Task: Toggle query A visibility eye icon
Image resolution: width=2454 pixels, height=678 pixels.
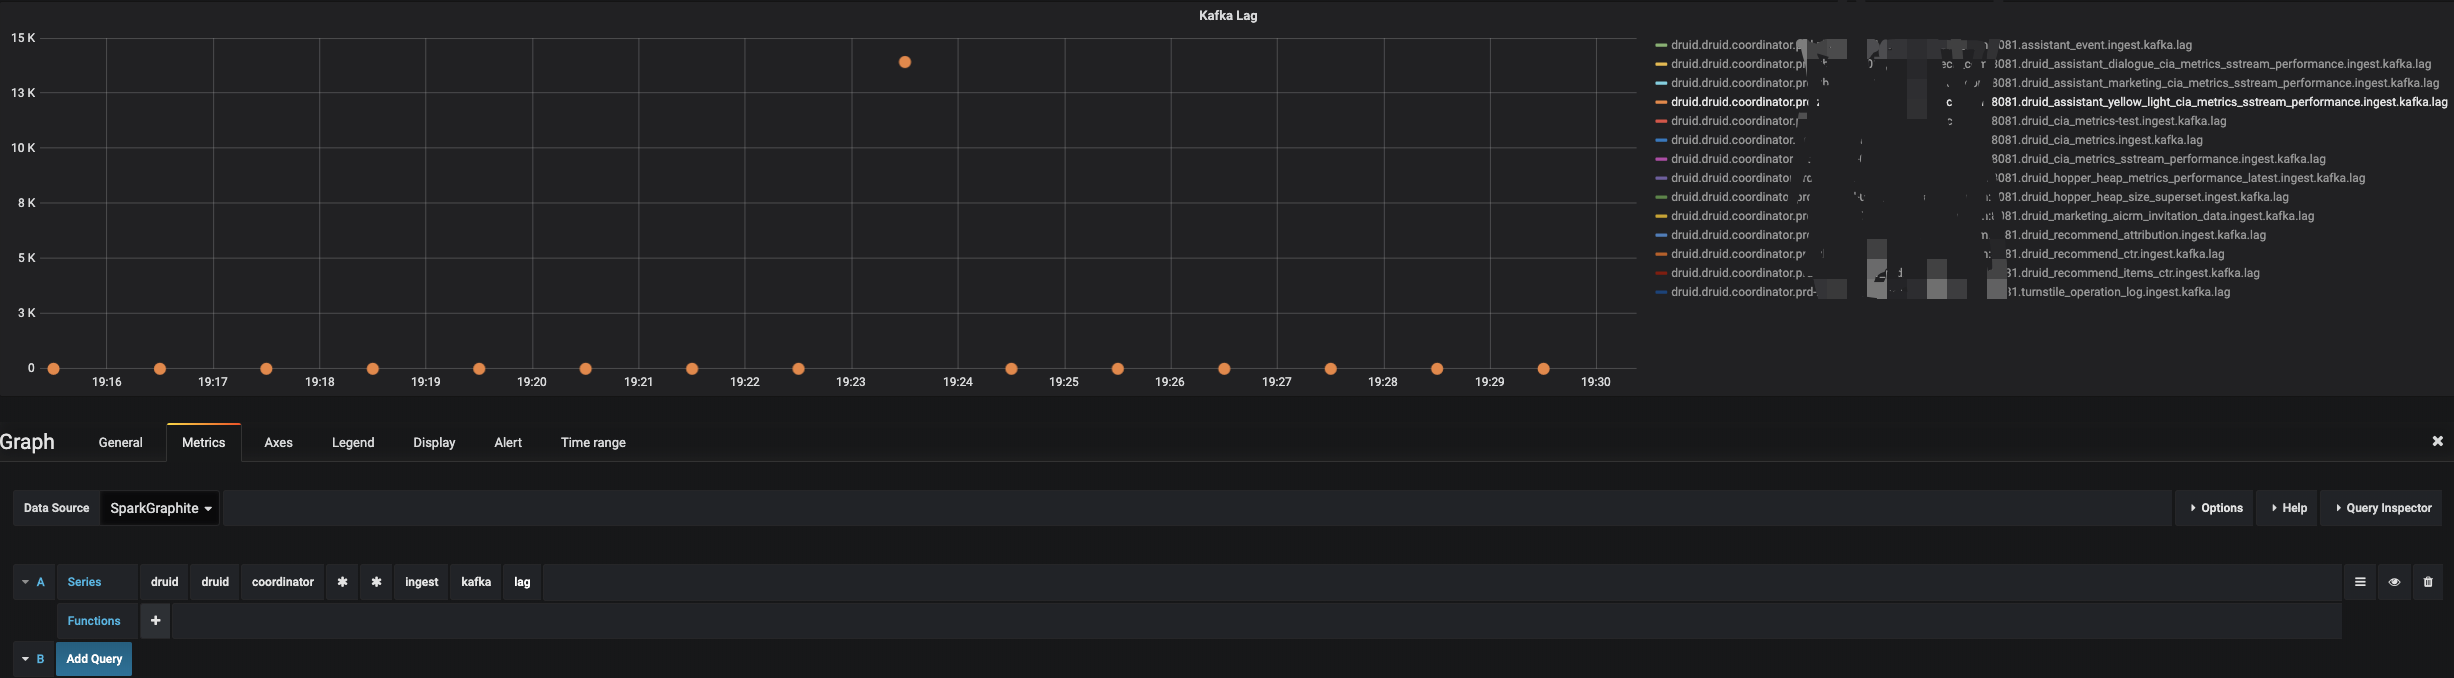Action: pyautogui.click(x=2394, y=582)
